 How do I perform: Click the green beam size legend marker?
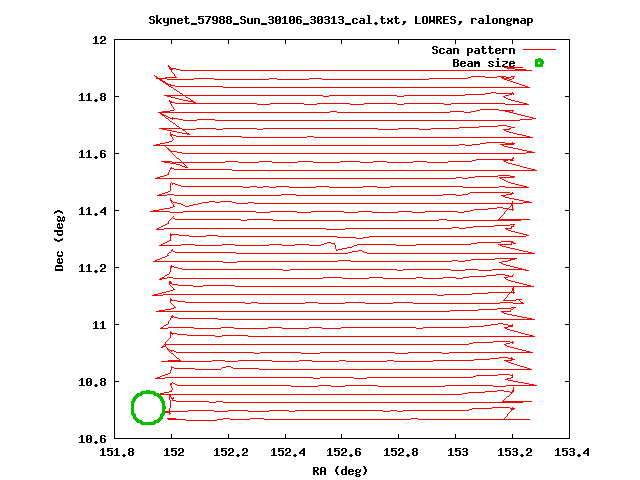coord(539,62)
